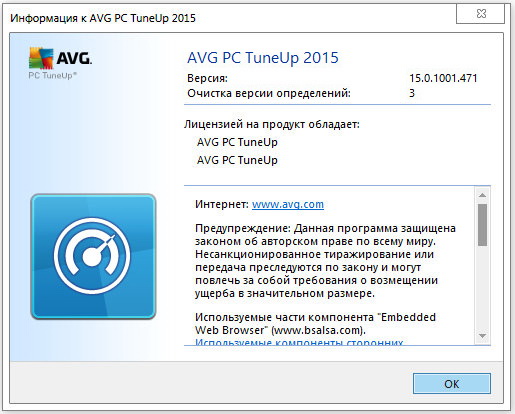
Task: Click "Очистка версии определений:" label
Action: [269, 93]
